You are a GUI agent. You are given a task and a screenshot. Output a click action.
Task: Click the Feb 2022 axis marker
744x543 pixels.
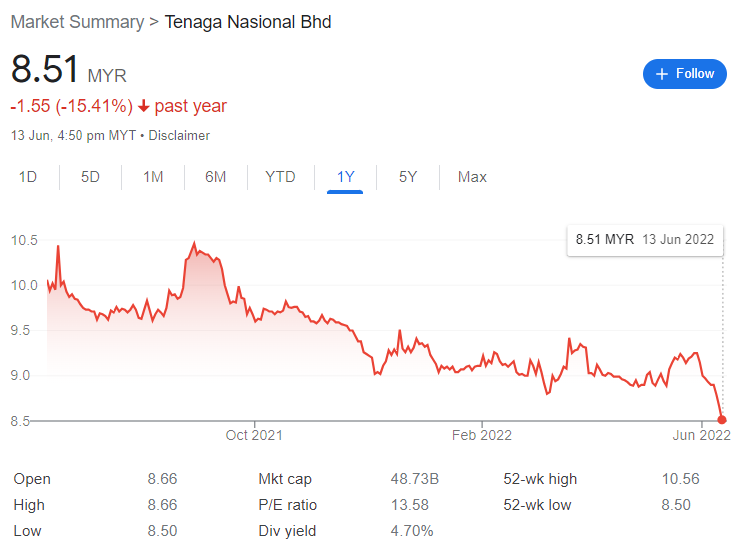(482, 435)
